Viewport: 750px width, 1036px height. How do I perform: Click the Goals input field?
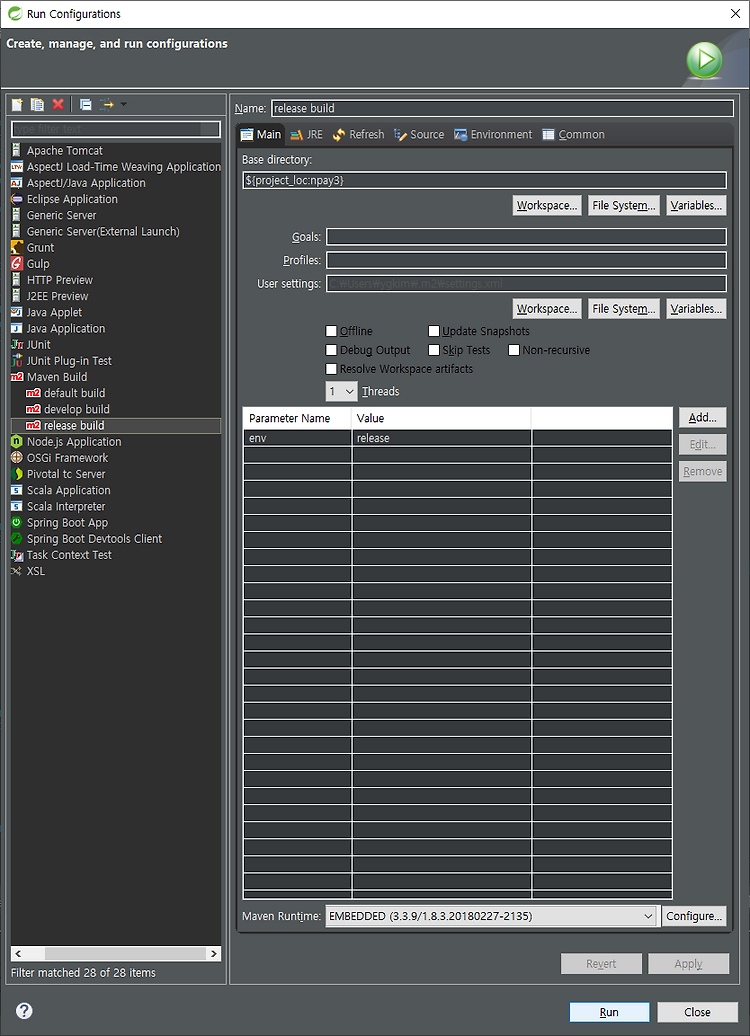pyautogui.click(x=527, y=237)
